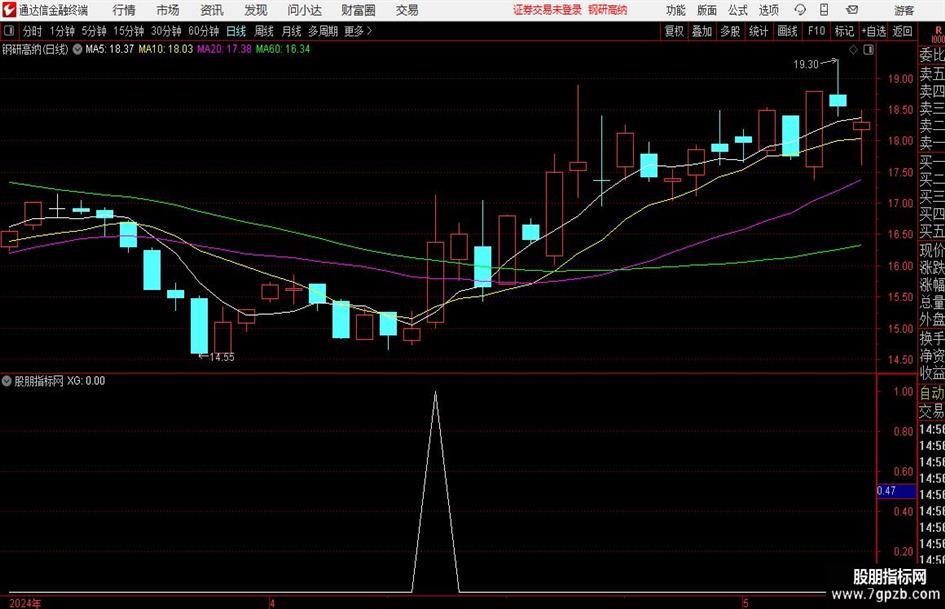Switch to the 5分钟 period tab

coord(94,31)
